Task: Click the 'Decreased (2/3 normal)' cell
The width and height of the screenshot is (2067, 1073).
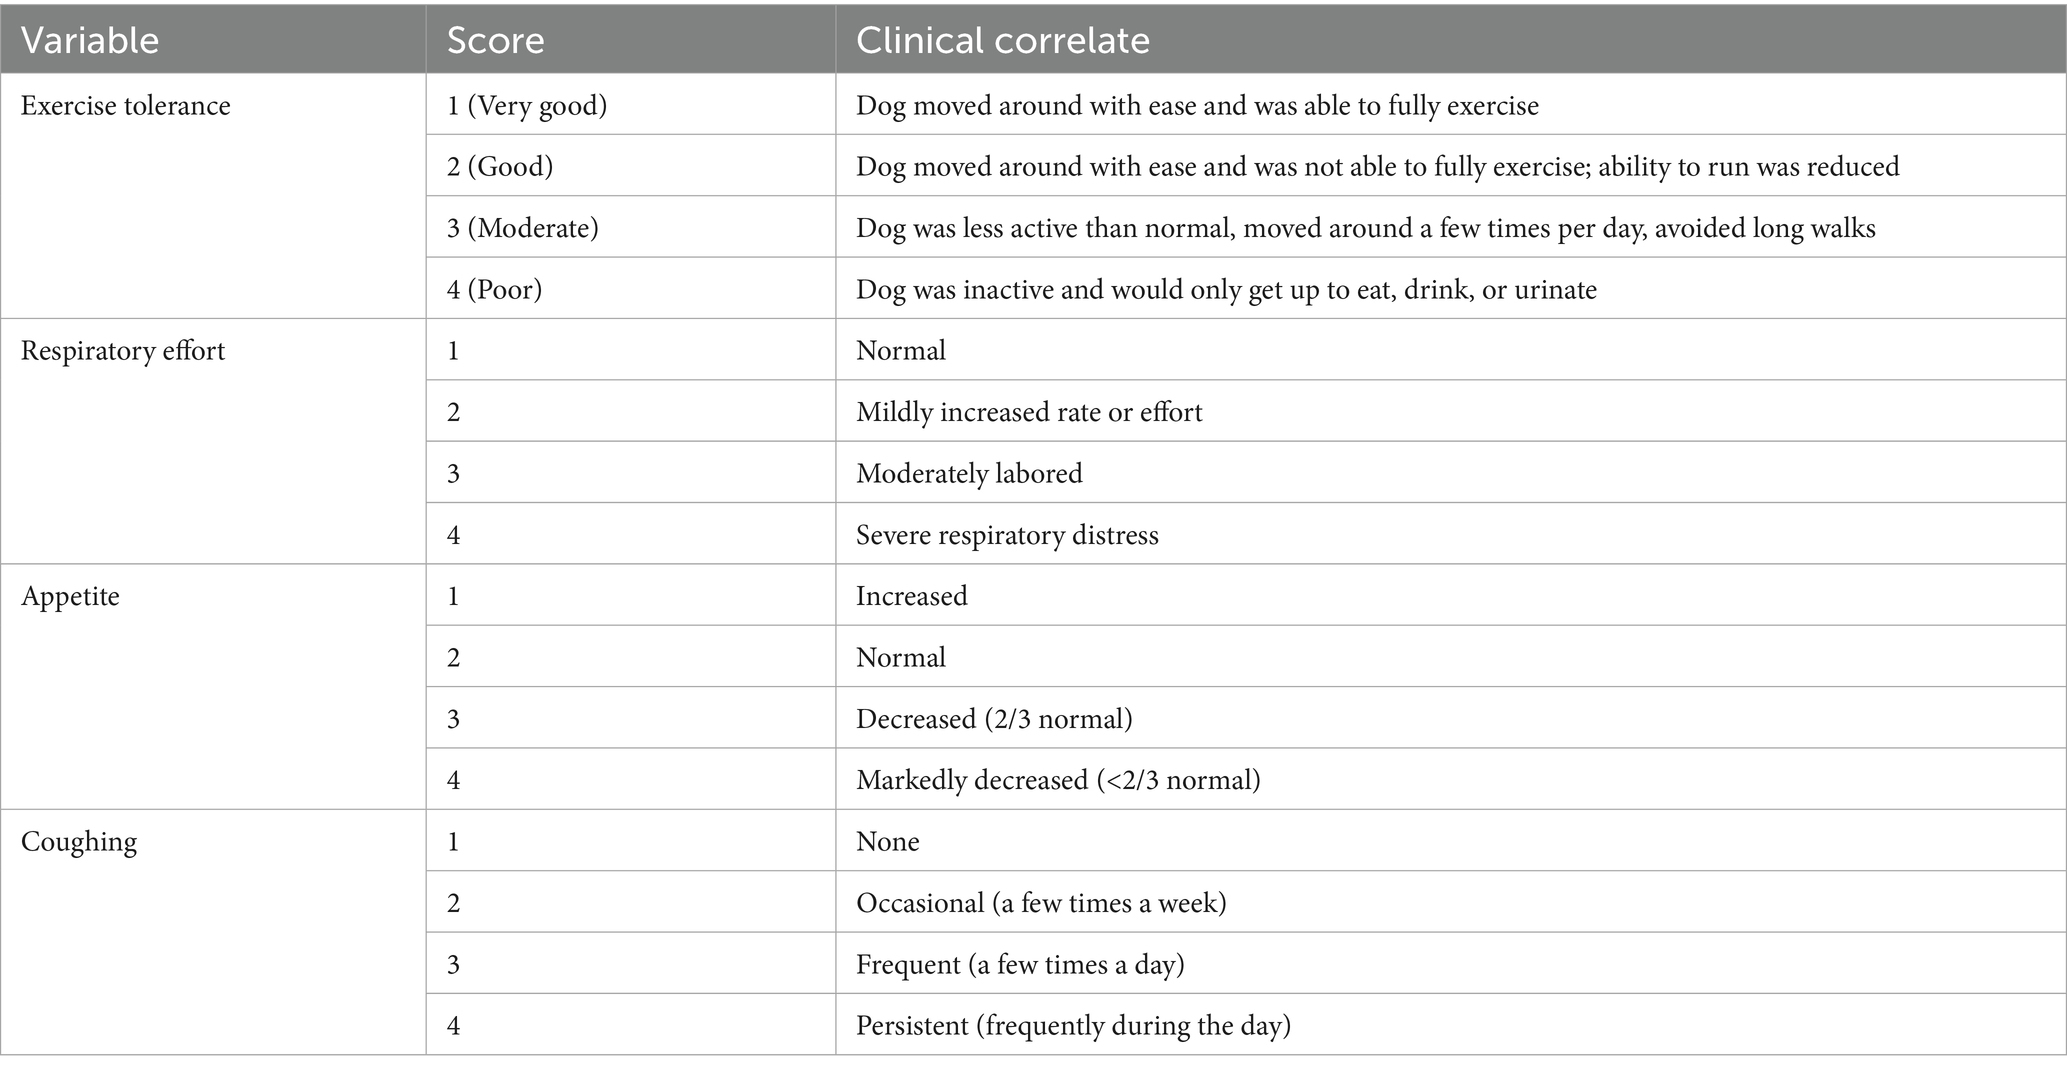Action: tap(994, 719)
